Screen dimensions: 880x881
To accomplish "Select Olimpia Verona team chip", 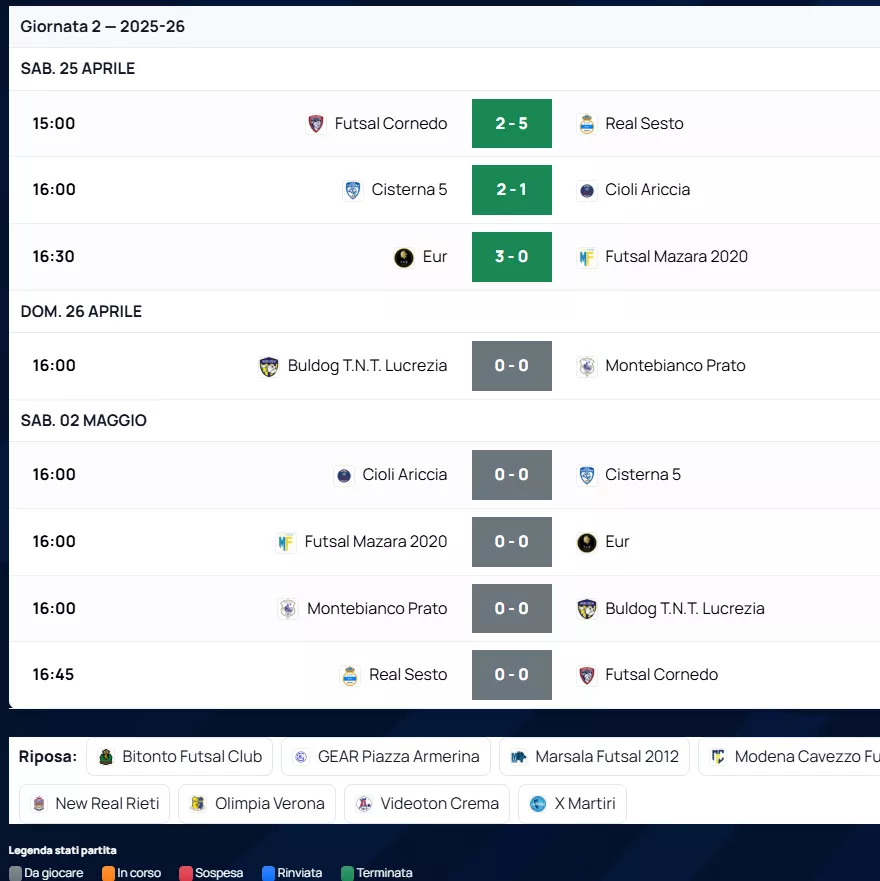I will (x=257, y=804).
